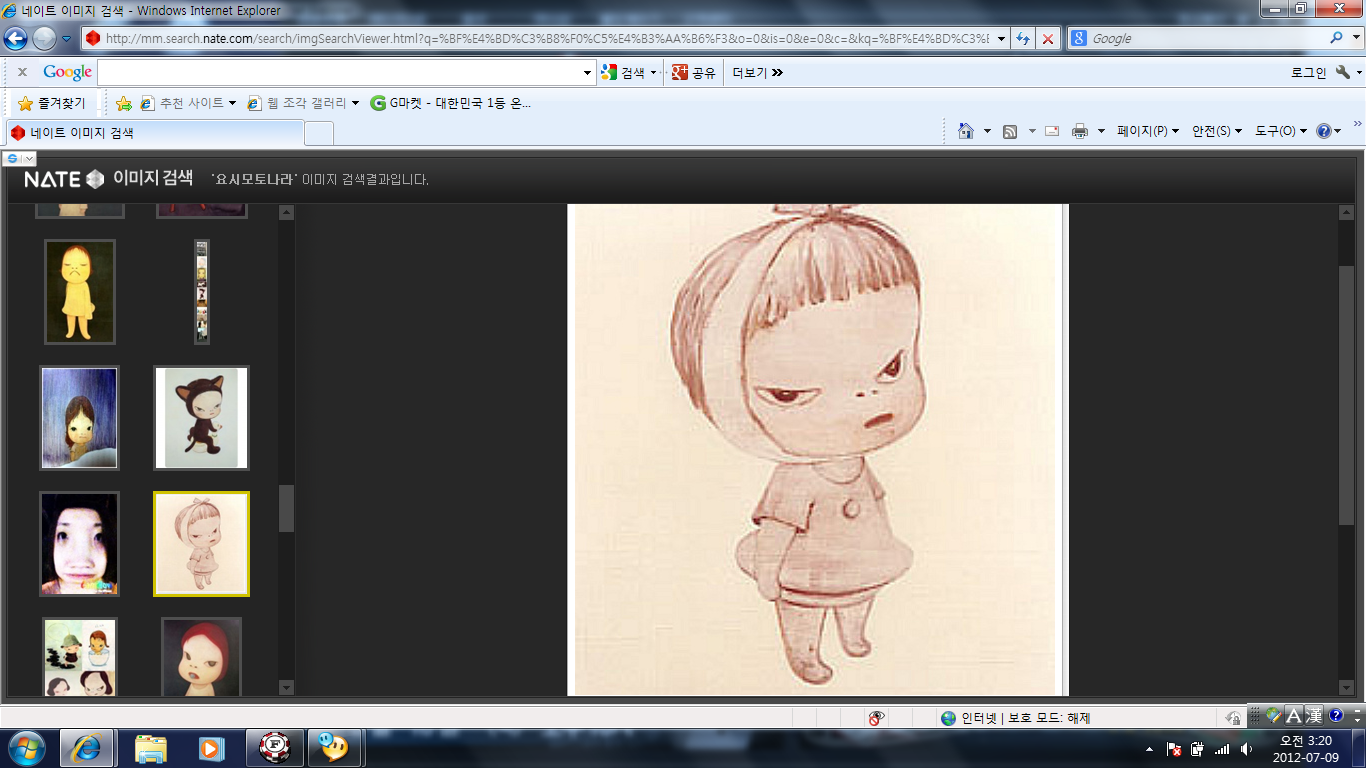Open Internet Explorer from the taskbar

[86, 748]
